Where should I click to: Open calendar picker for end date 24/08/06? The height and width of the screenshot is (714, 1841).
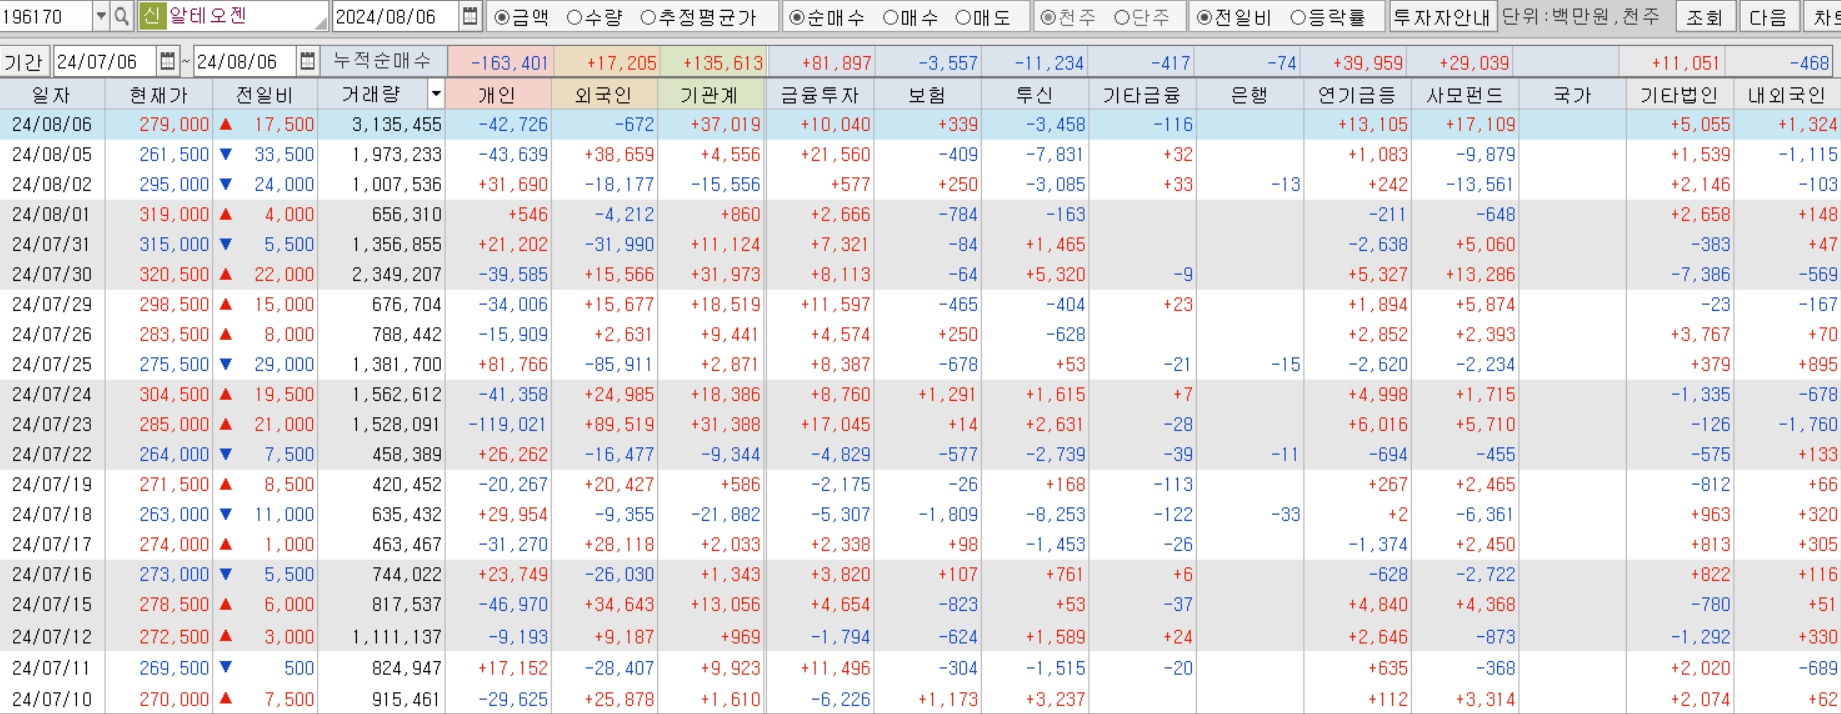click(x=307, y=62)
